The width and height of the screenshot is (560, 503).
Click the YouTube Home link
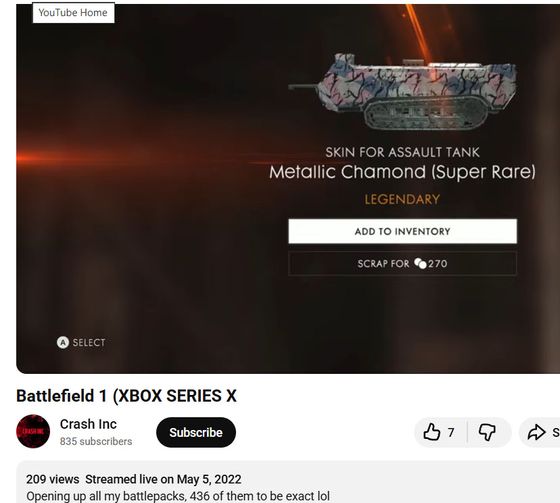[73, 13]
